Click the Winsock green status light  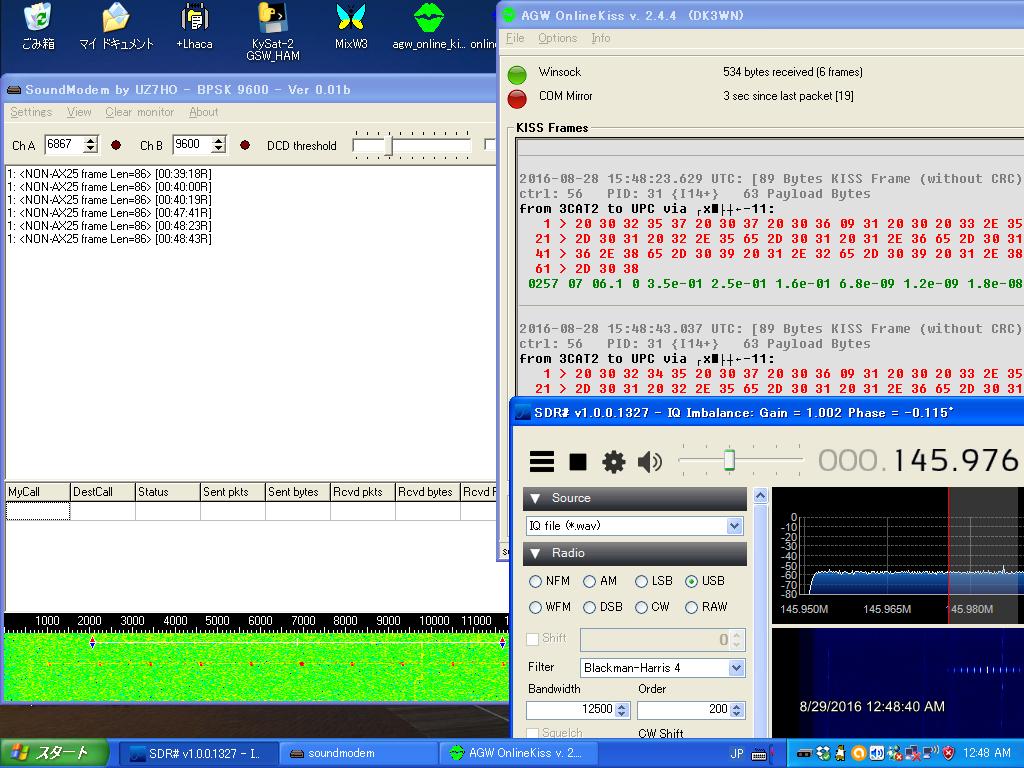coord(517,74)
